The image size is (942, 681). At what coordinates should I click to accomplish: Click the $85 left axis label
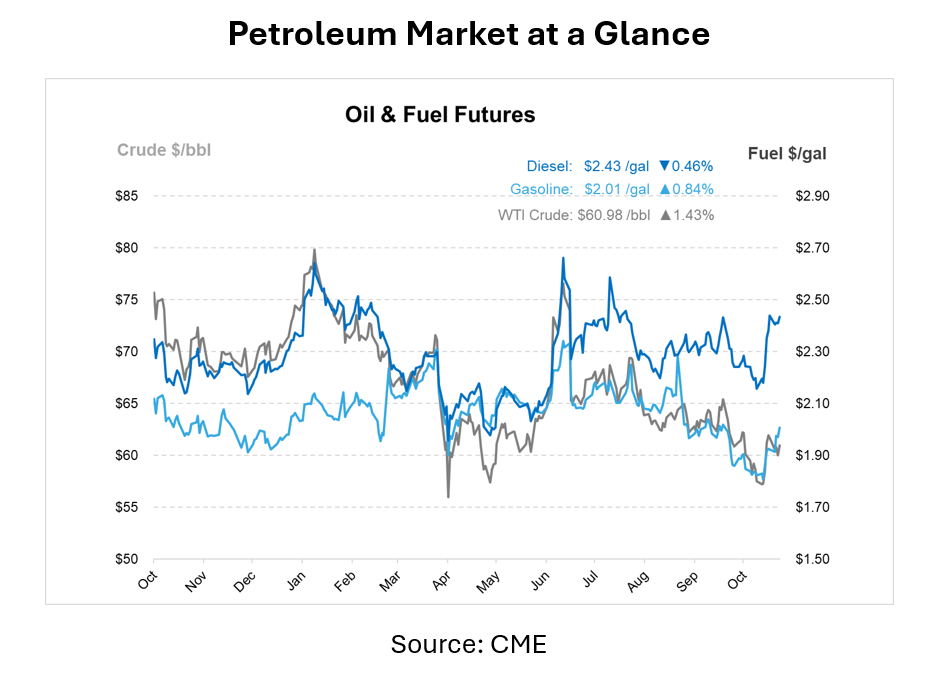pyautogui.click(x=127, y=196)
